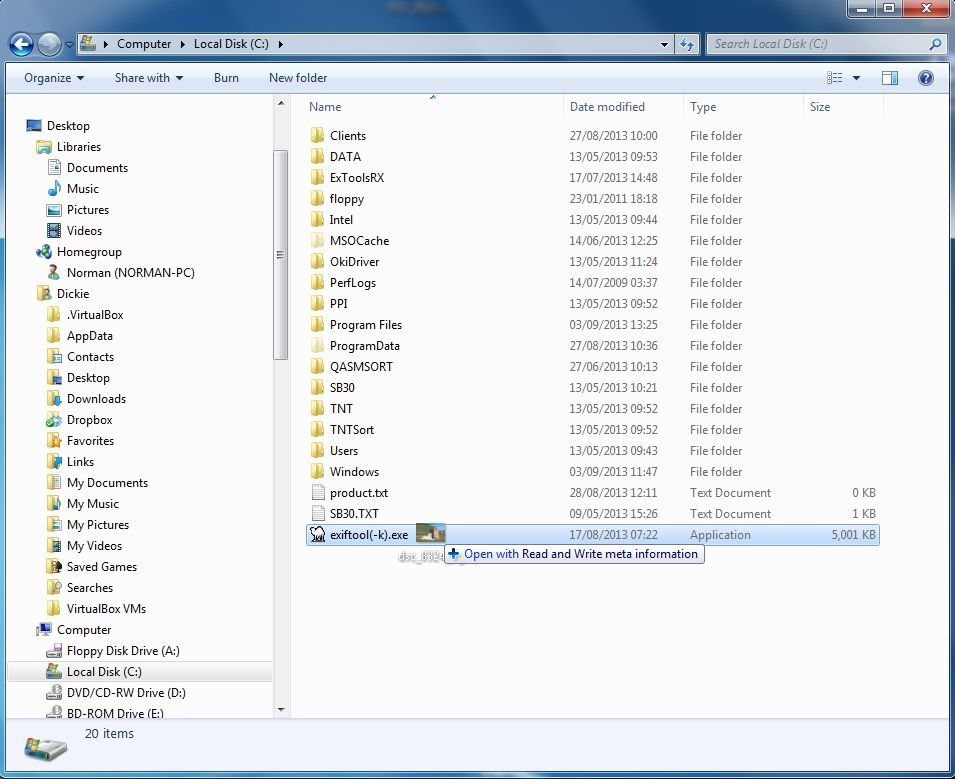Create a New folder
The height and width of the screenshot is (779, 955).
click(x=298, y=78)
